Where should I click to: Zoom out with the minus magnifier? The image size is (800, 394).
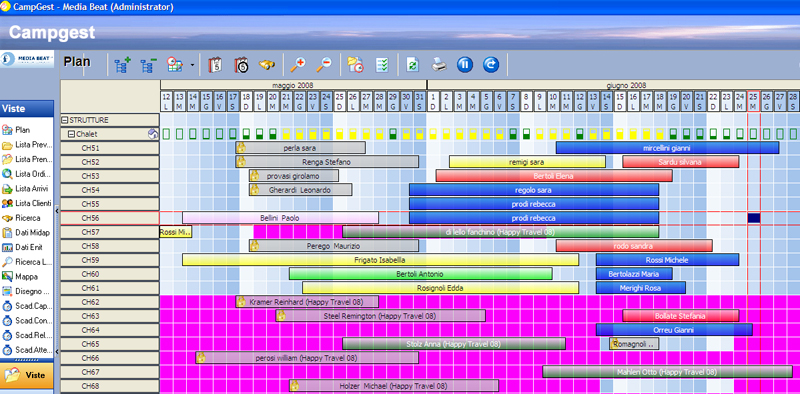coord(323,64)
